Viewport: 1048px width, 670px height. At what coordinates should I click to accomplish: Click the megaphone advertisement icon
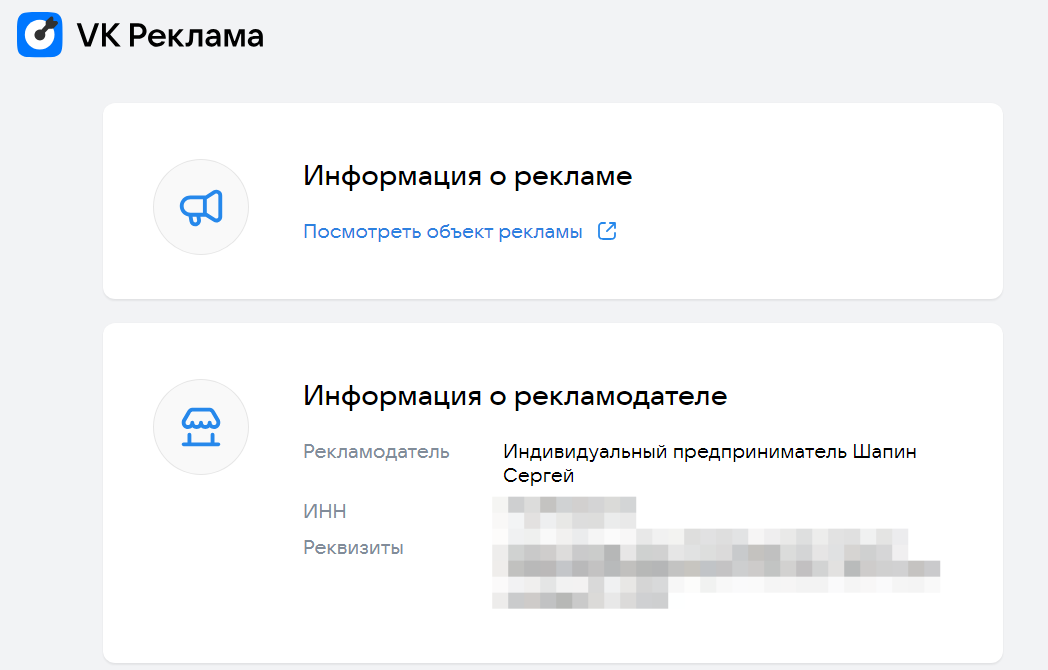coord(200,207)
